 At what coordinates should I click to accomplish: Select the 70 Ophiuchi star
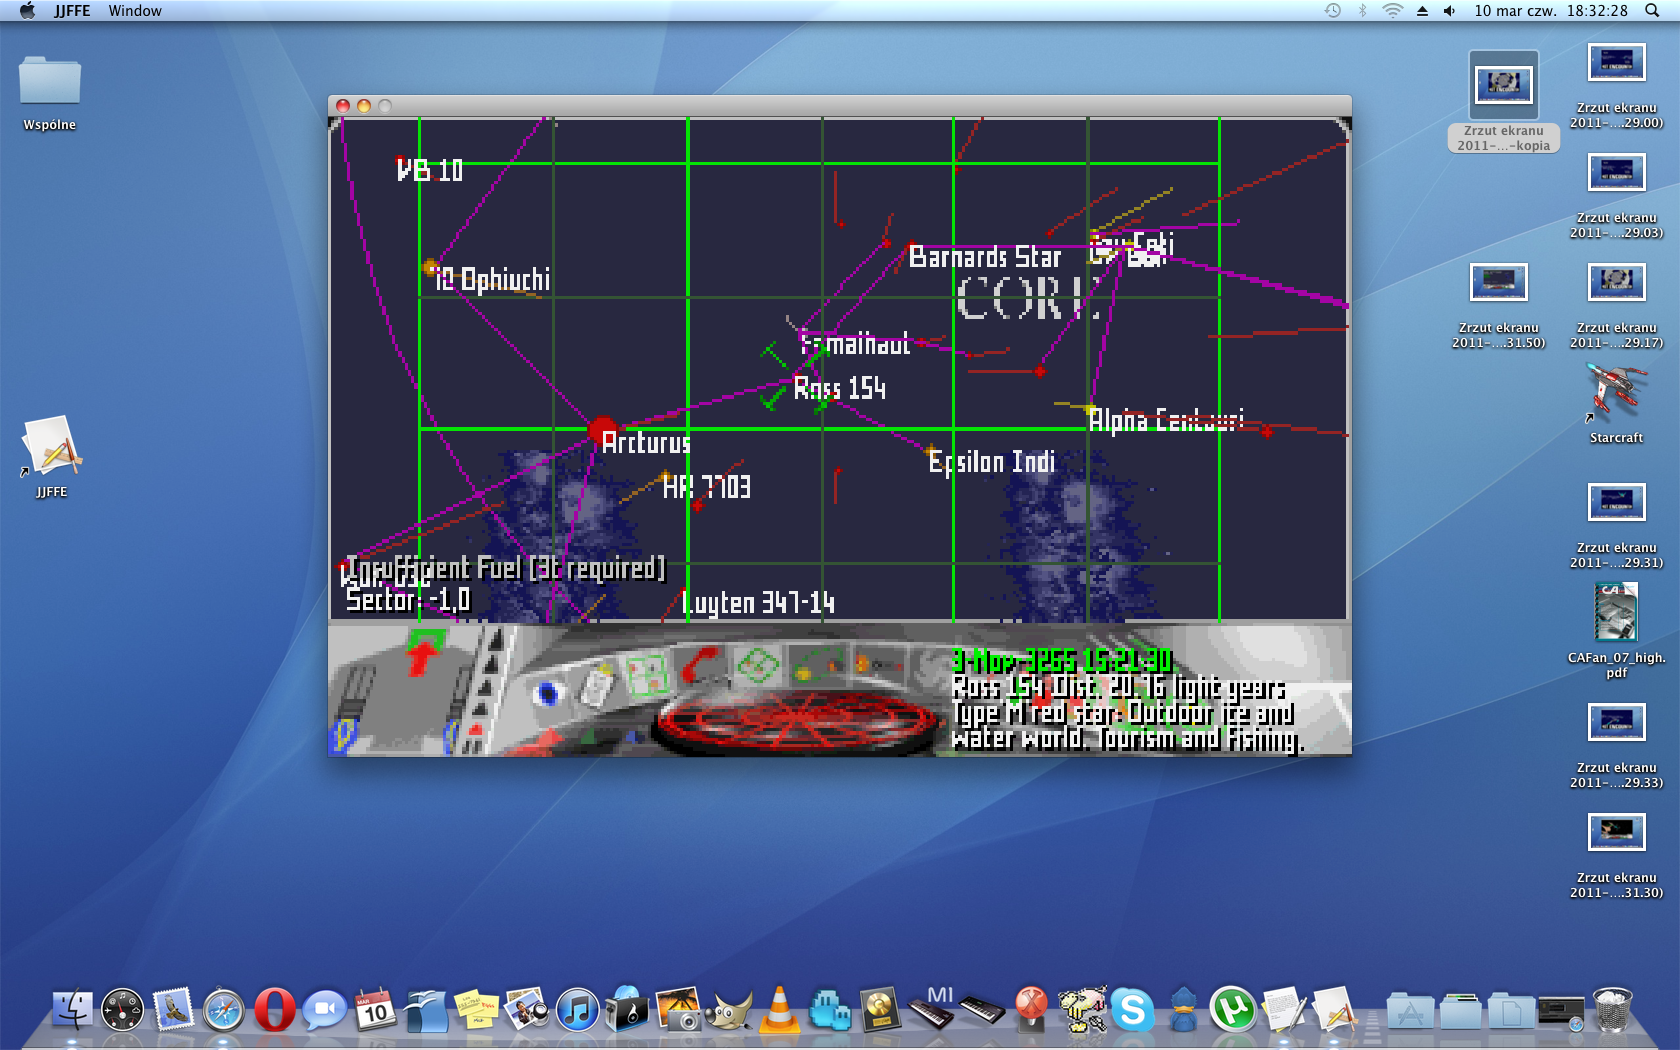pyautogui.click(x=431, y=267)
